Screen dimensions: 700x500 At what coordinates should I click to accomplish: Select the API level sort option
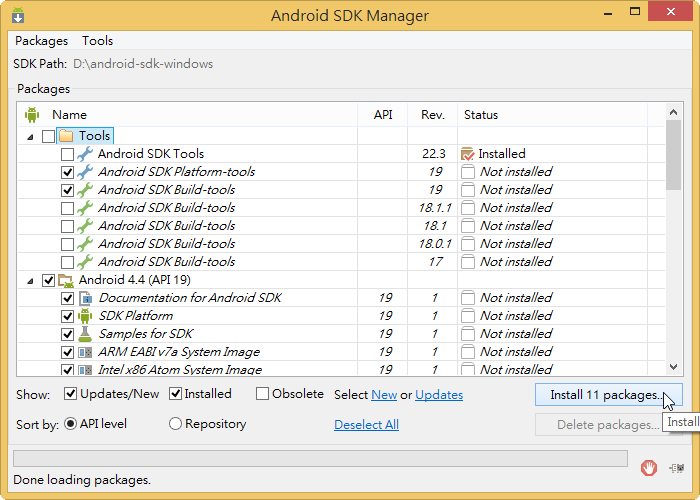71,424
